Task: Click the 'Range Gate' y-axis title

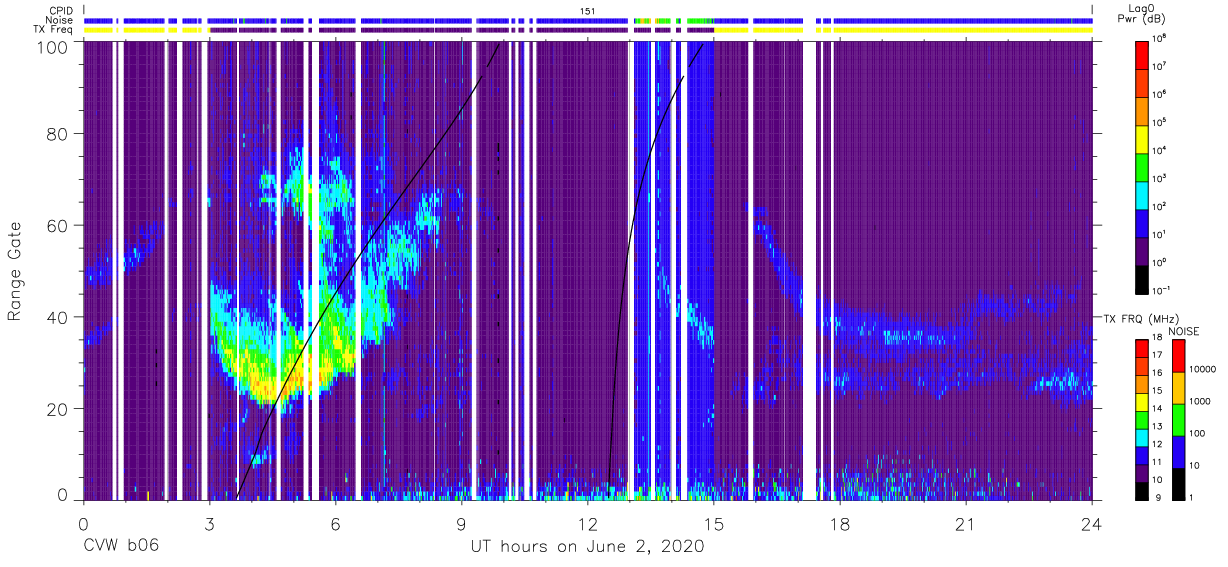Action: click(15, 271)
